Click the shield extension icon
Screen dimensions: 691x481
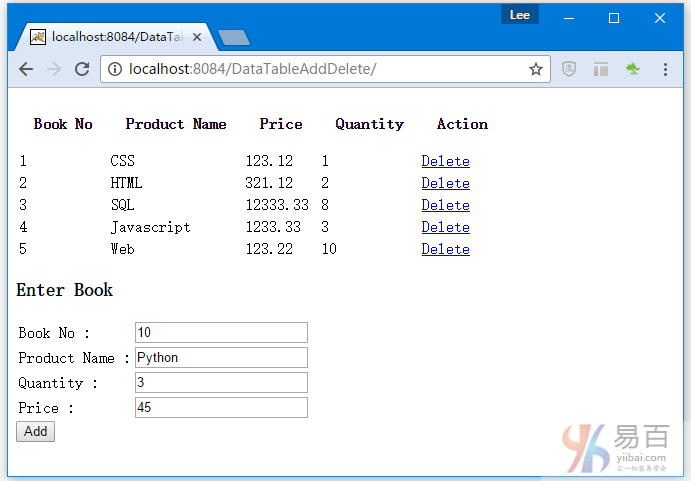click(x=569, y=69)
